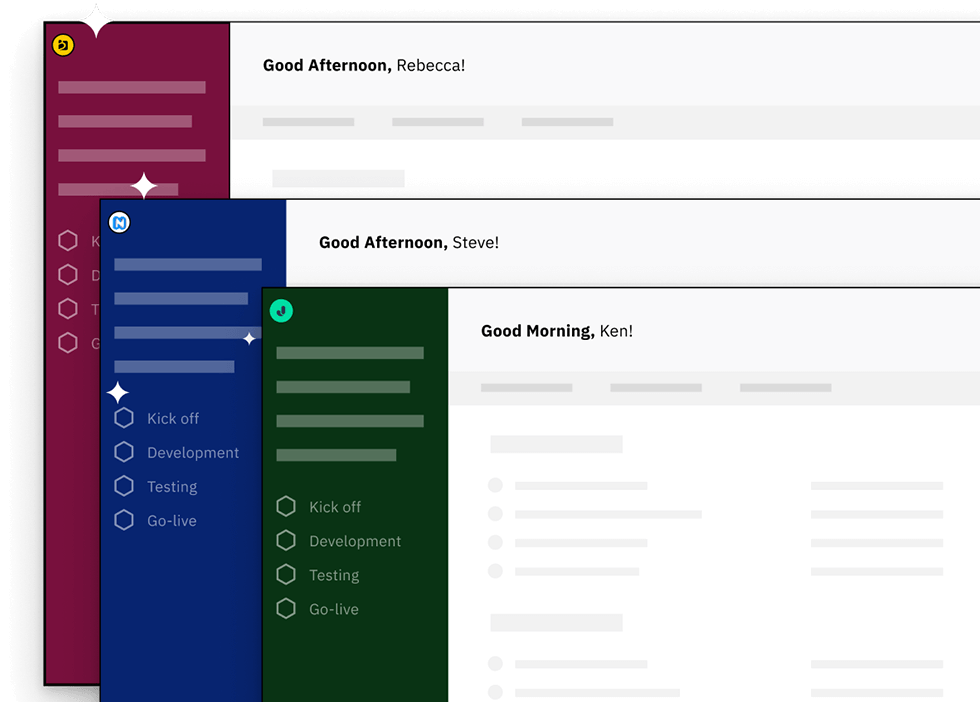Click the "Good Morning, Ken!" greeting
The height and width of the screenshot is (702, 980).
coord(557,331)
